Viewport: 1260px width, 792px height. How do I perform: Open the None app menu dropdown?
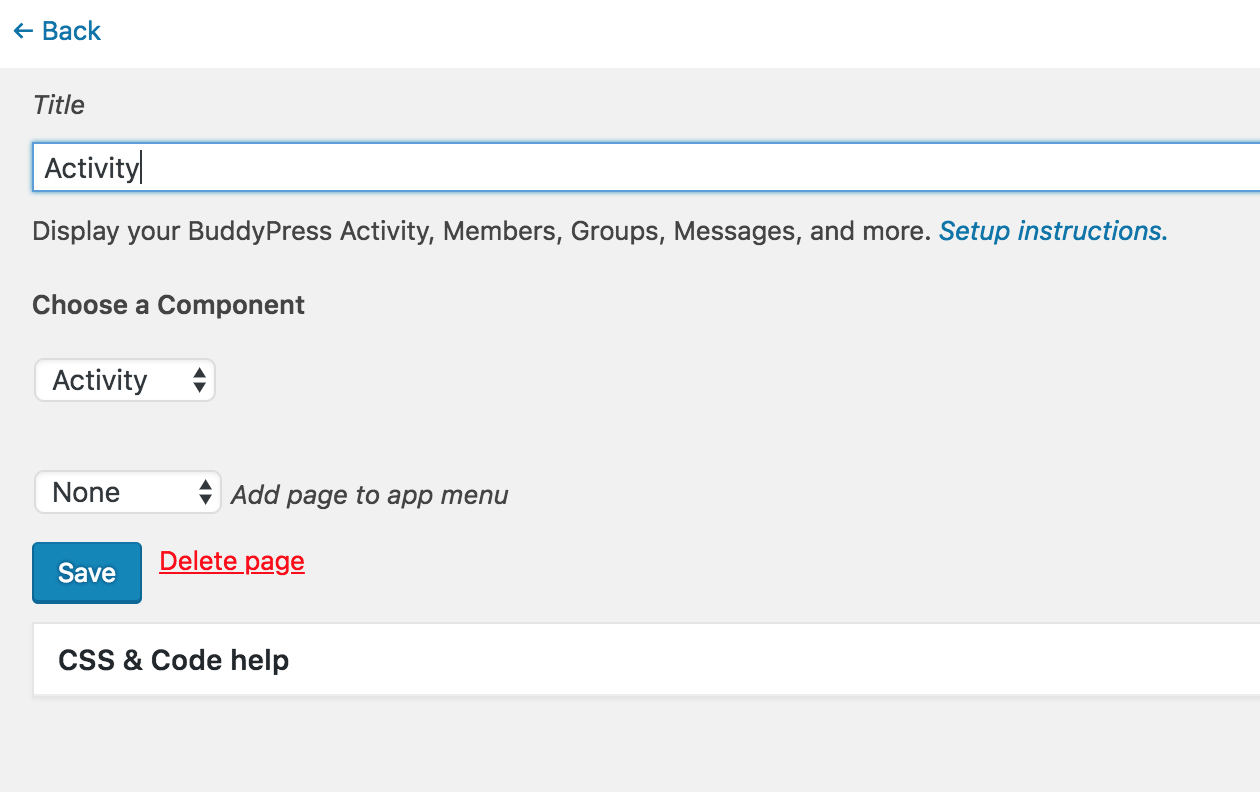tap(128, 492)
